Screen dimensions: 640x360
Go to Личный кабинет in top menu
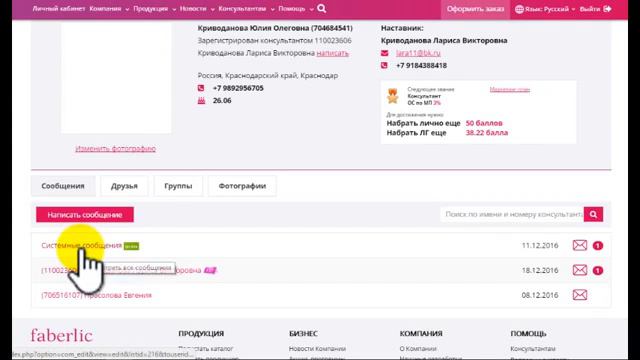[x=59, y=9]
